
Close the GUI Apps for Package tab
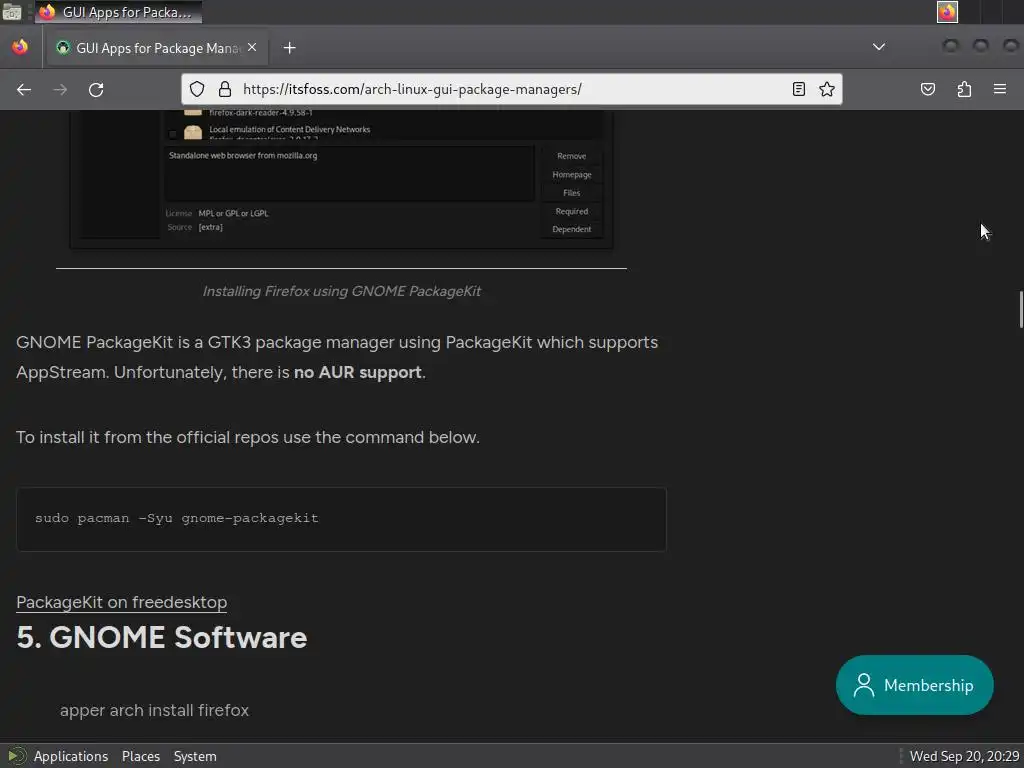click(252, 47)
